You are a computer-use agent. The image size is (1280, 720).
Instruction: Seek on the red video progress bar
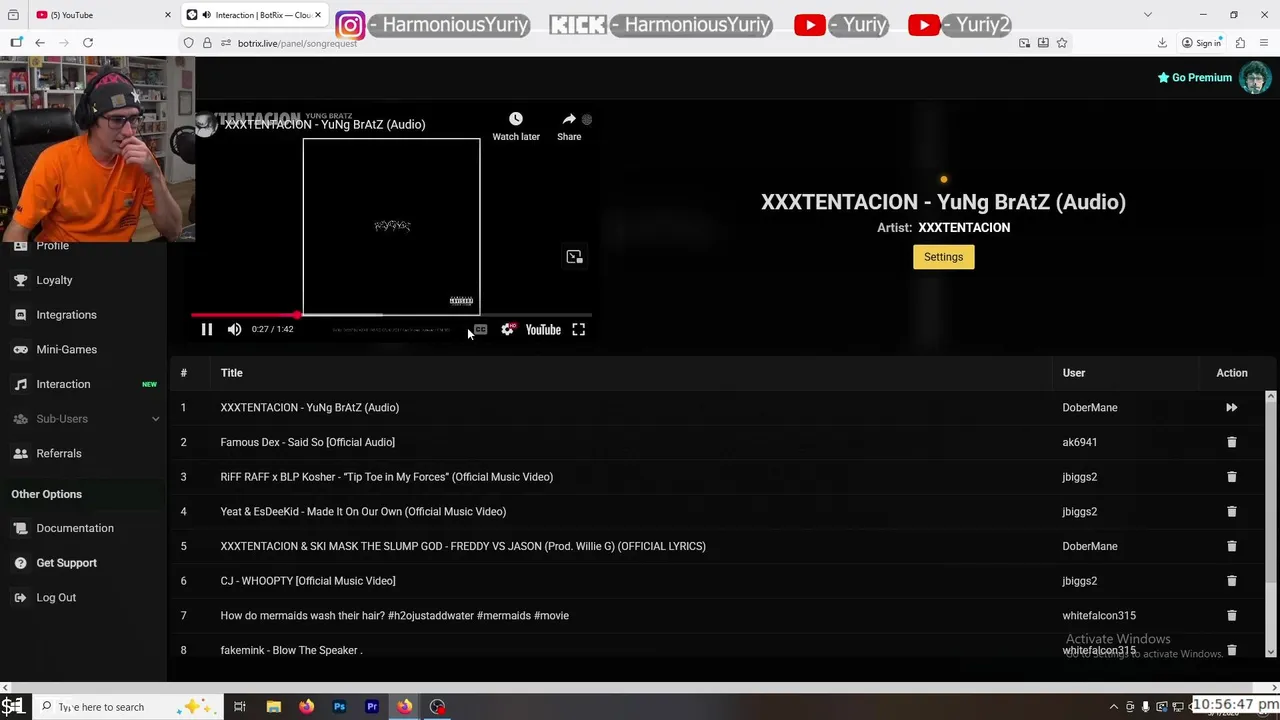(x=391, y=315)
